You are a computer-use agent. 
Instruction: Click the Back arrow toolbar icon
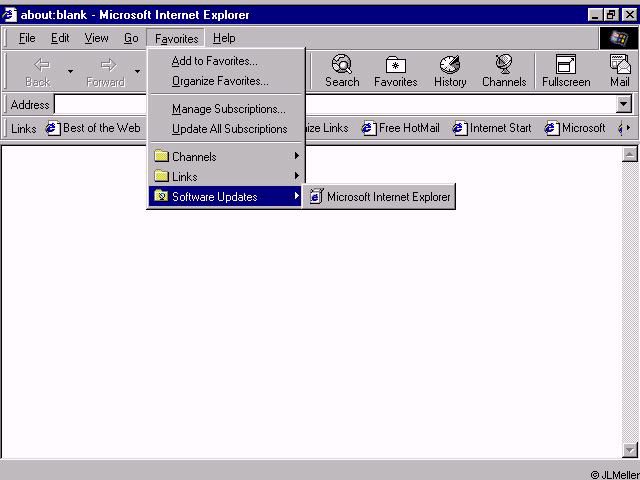click(42, 64)
